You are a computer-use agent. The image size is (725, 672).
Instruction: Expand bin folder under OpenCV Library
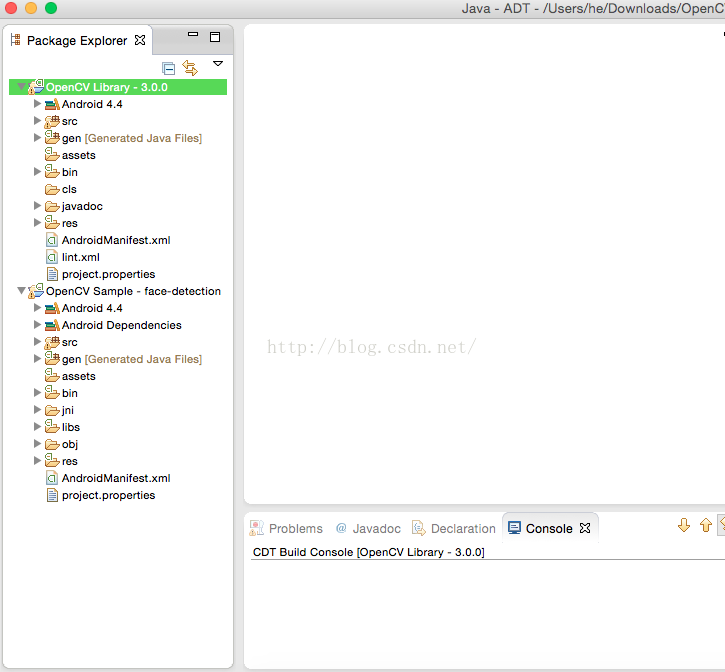click(x=37, y=172)
